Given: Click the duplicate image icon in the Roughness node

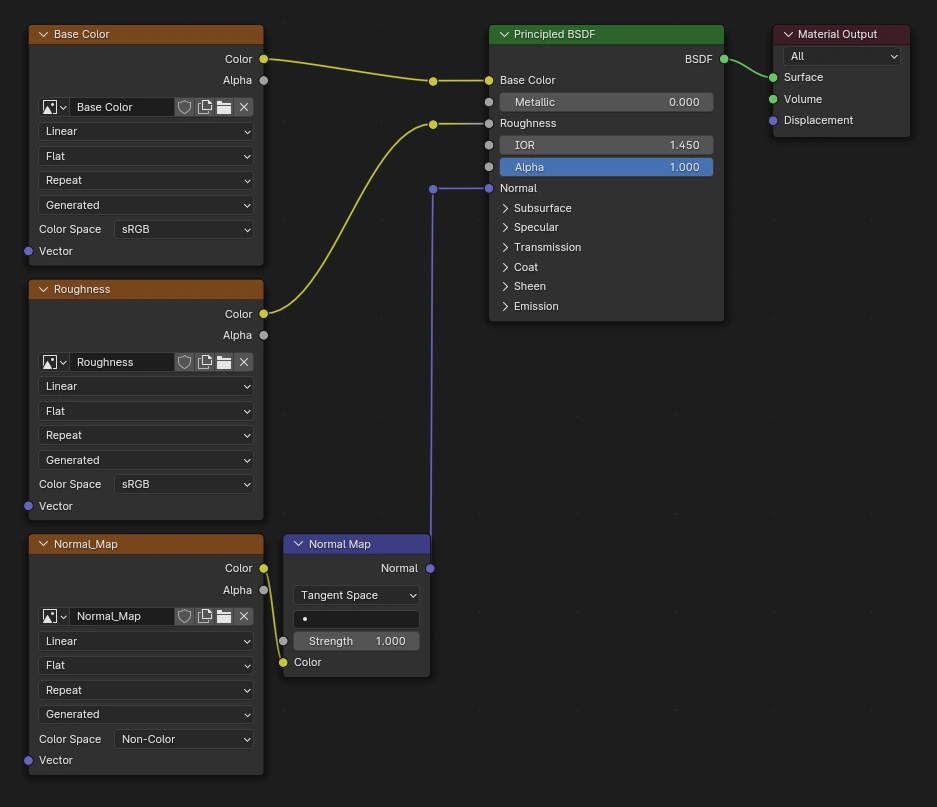Looking at the screenshot, I should (x=204, y=362).
